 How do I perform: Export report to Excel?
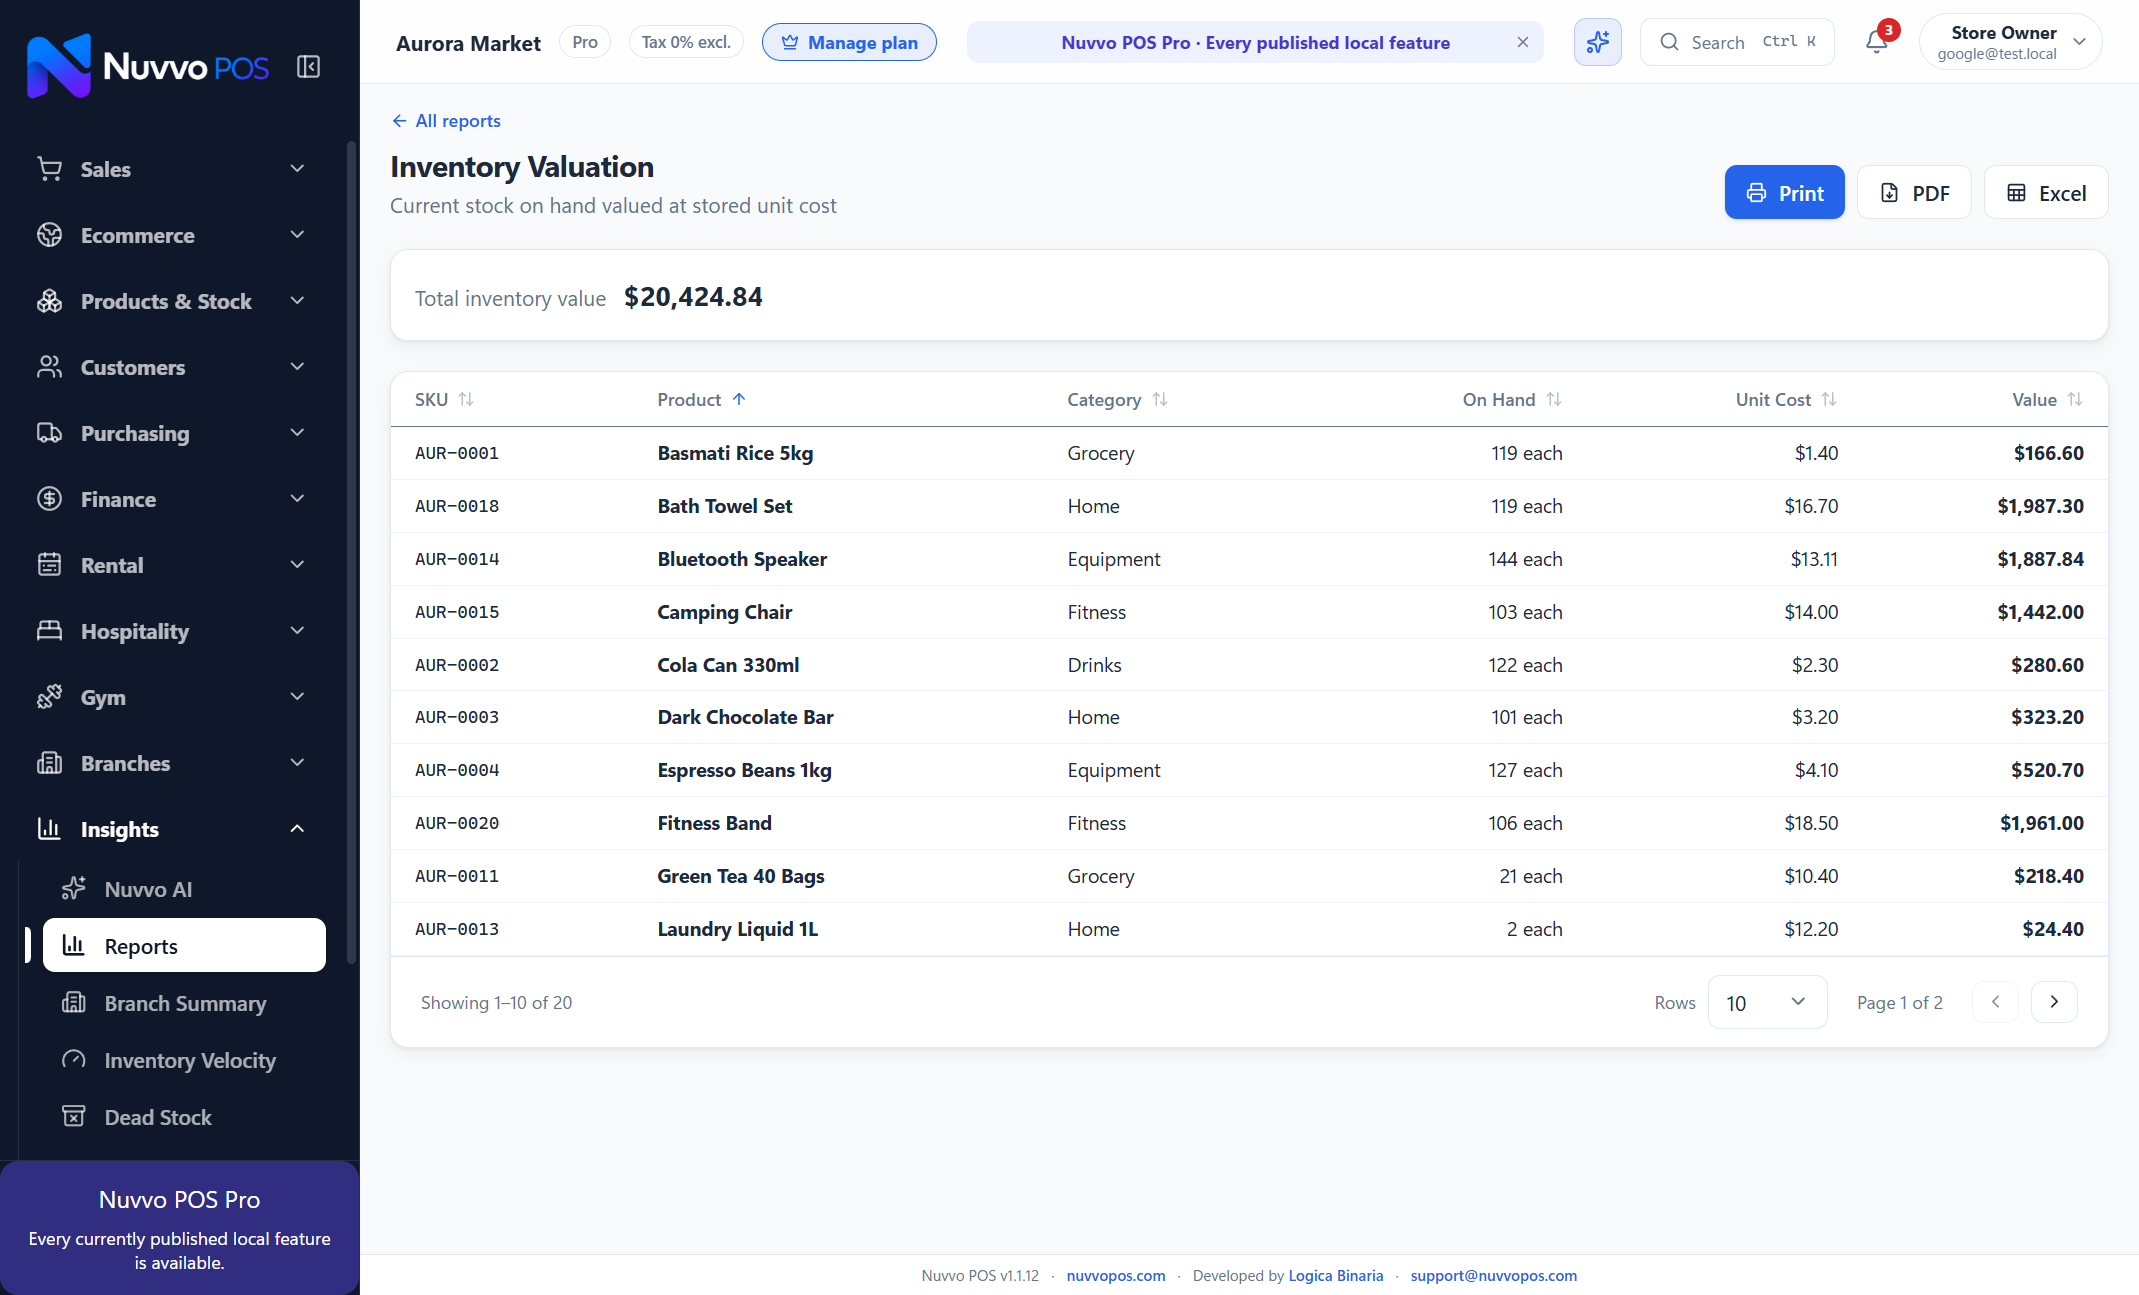tap(2046, 192)
